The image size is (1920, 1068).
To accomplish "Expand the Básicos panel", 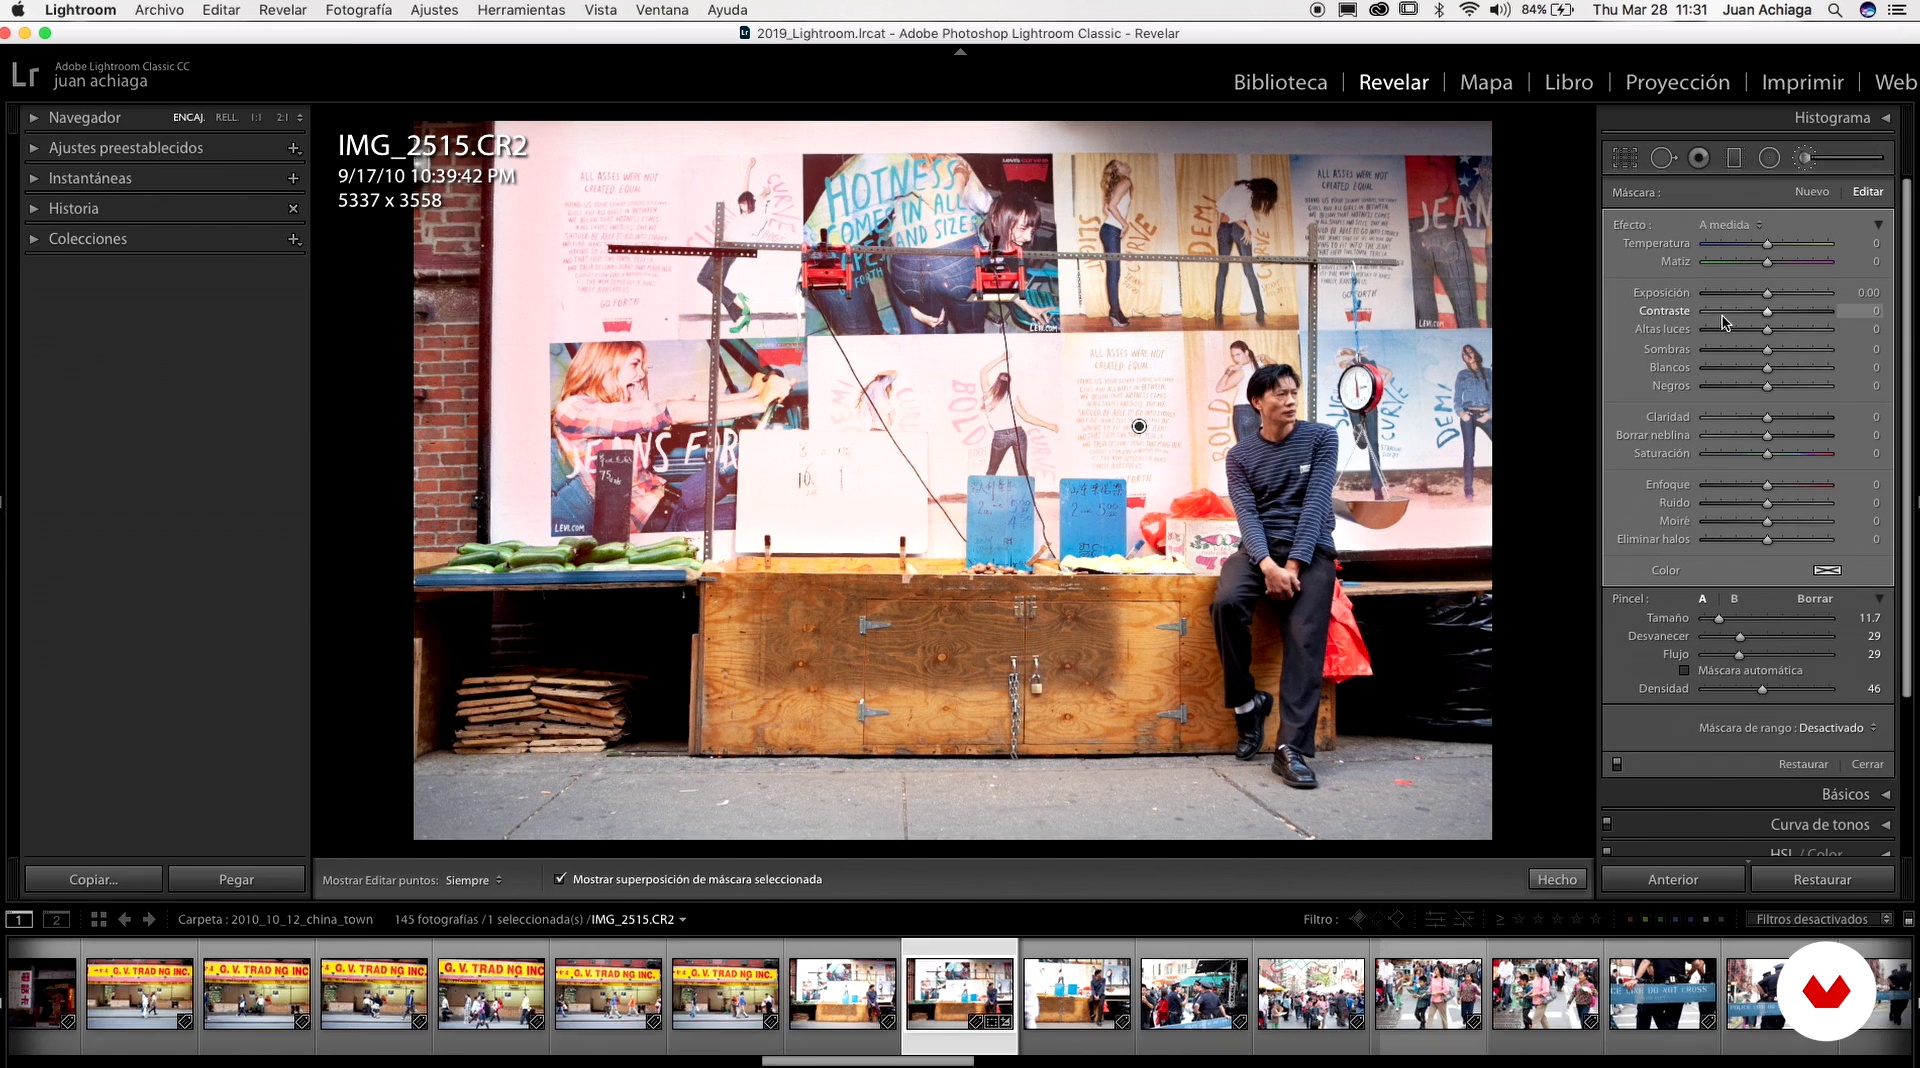I will point(1886,795).
